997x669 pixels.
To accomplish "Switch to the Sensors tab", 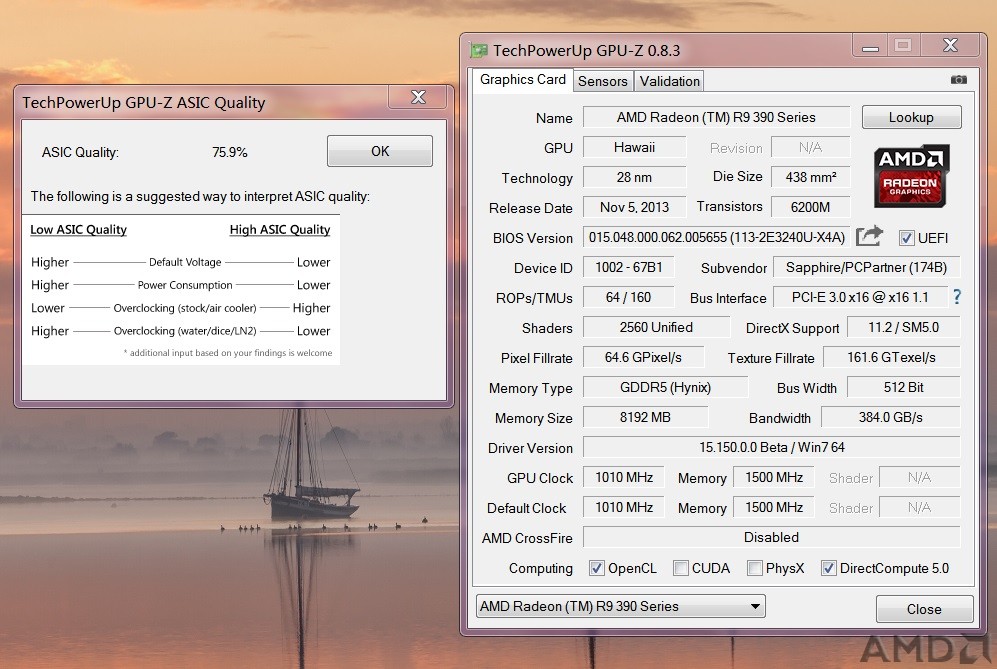I will [603, 81].
